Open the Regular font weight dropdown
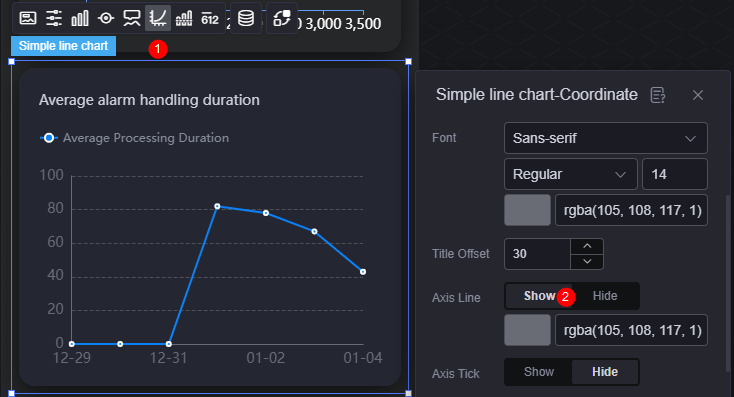The width and height of the screenshot is (734, 397). 571,174
